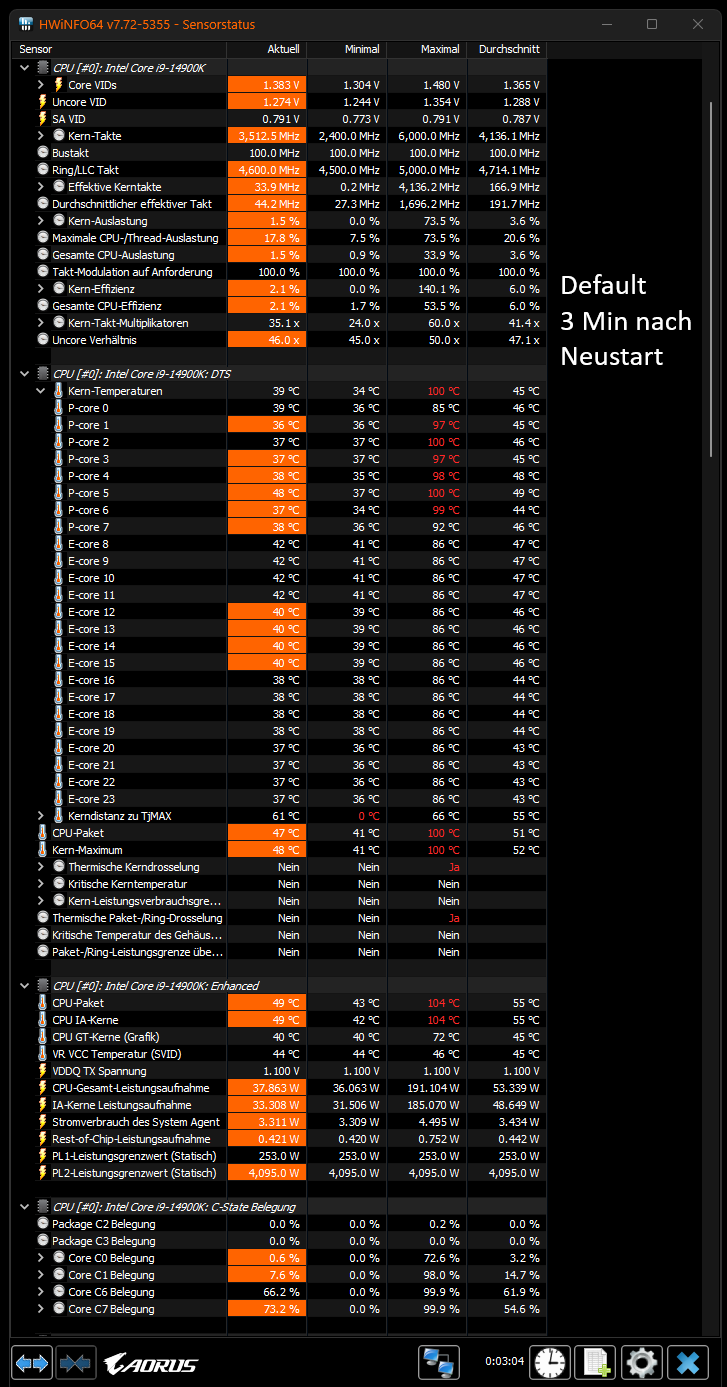Click the thermometer icon beside CPU IA-Kerne
Viewport: 727px width, 1387px height.
tap(42, 1020)
